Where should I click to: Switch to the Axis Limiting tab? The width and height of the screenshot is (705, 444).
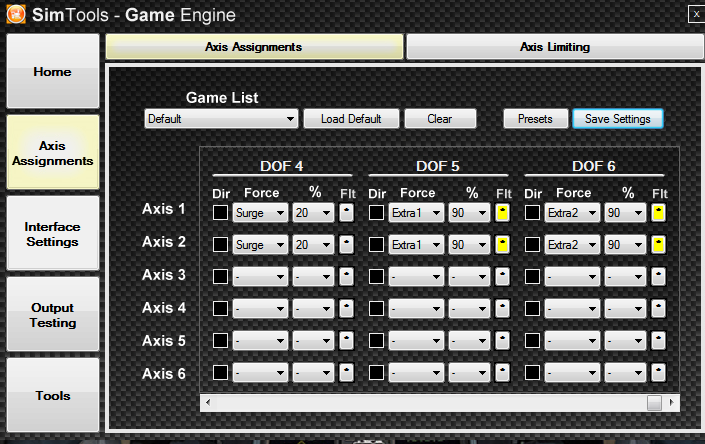tap(555, 47)
